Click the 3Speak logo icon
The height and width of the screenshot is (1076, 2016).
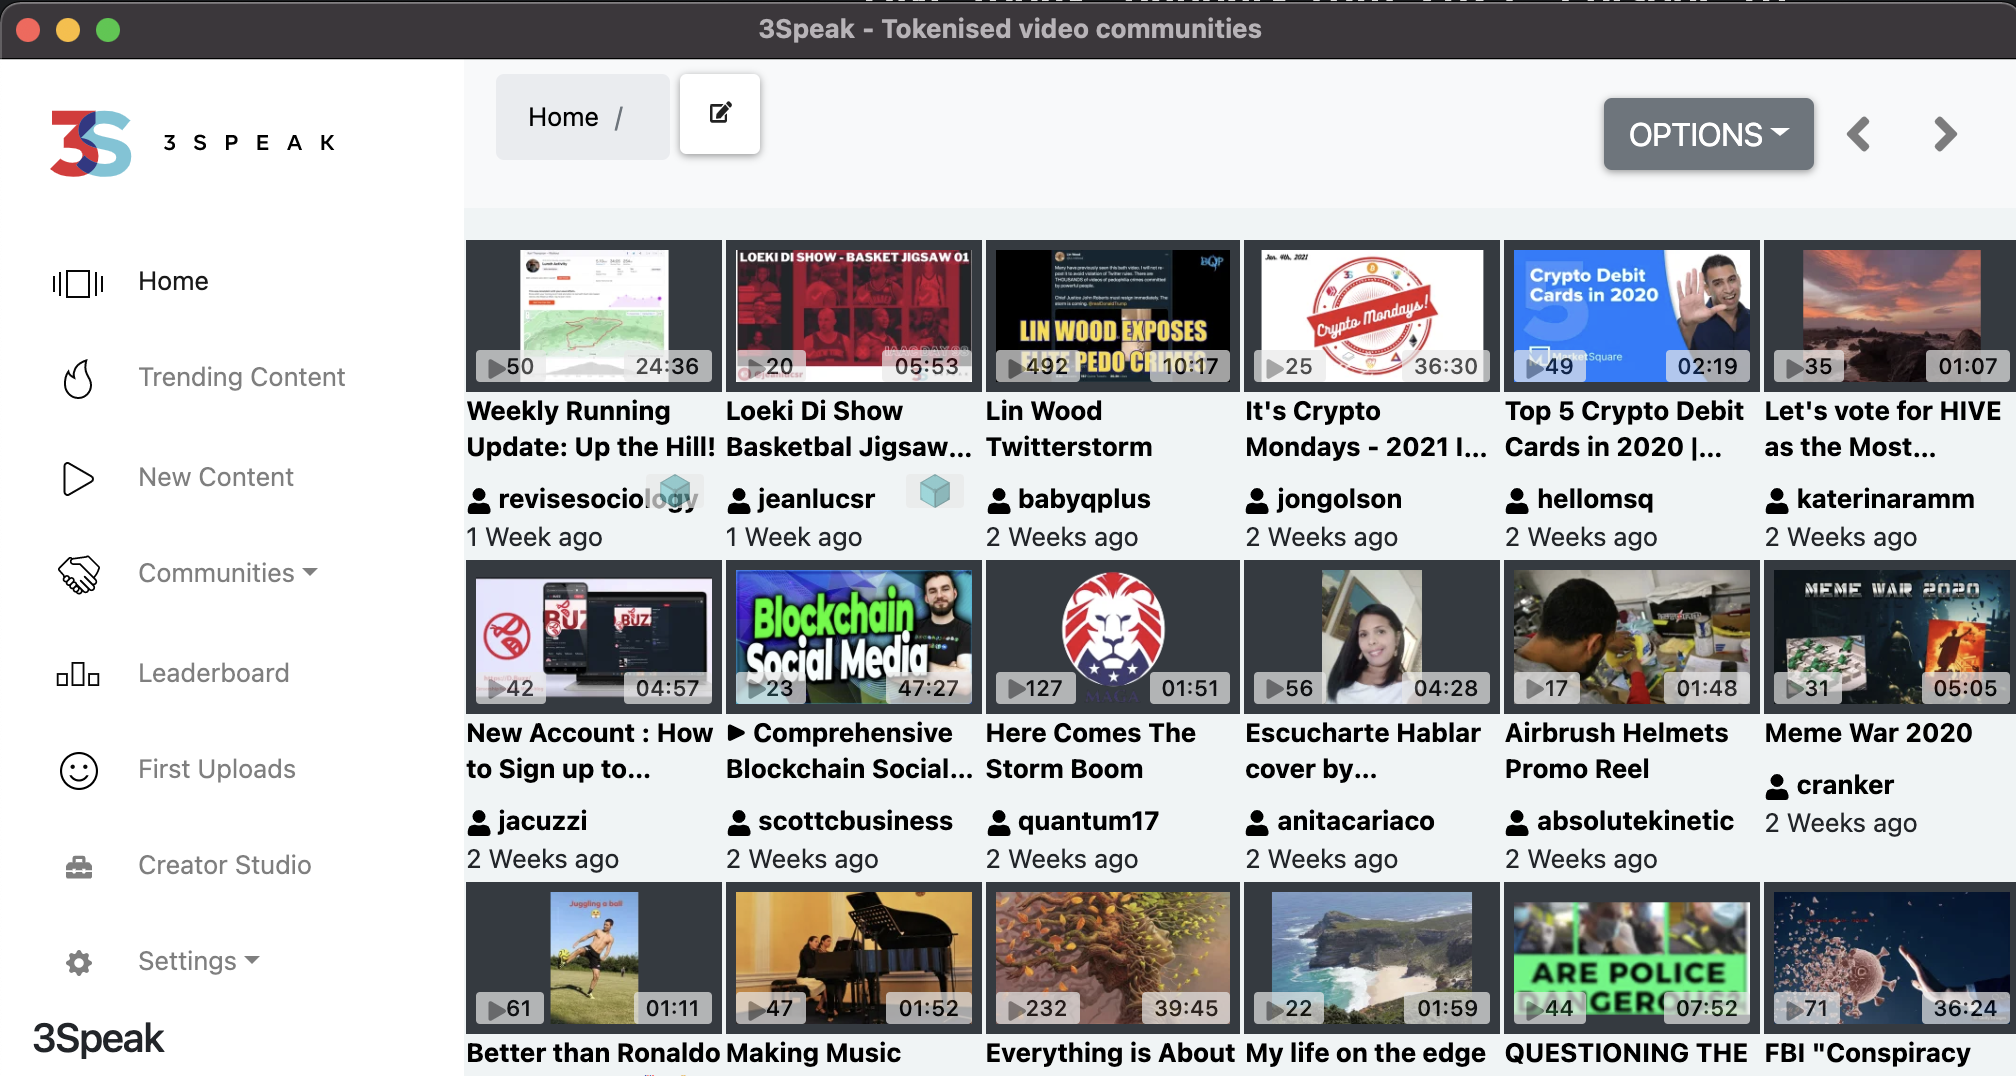click(x=91, y=143)
